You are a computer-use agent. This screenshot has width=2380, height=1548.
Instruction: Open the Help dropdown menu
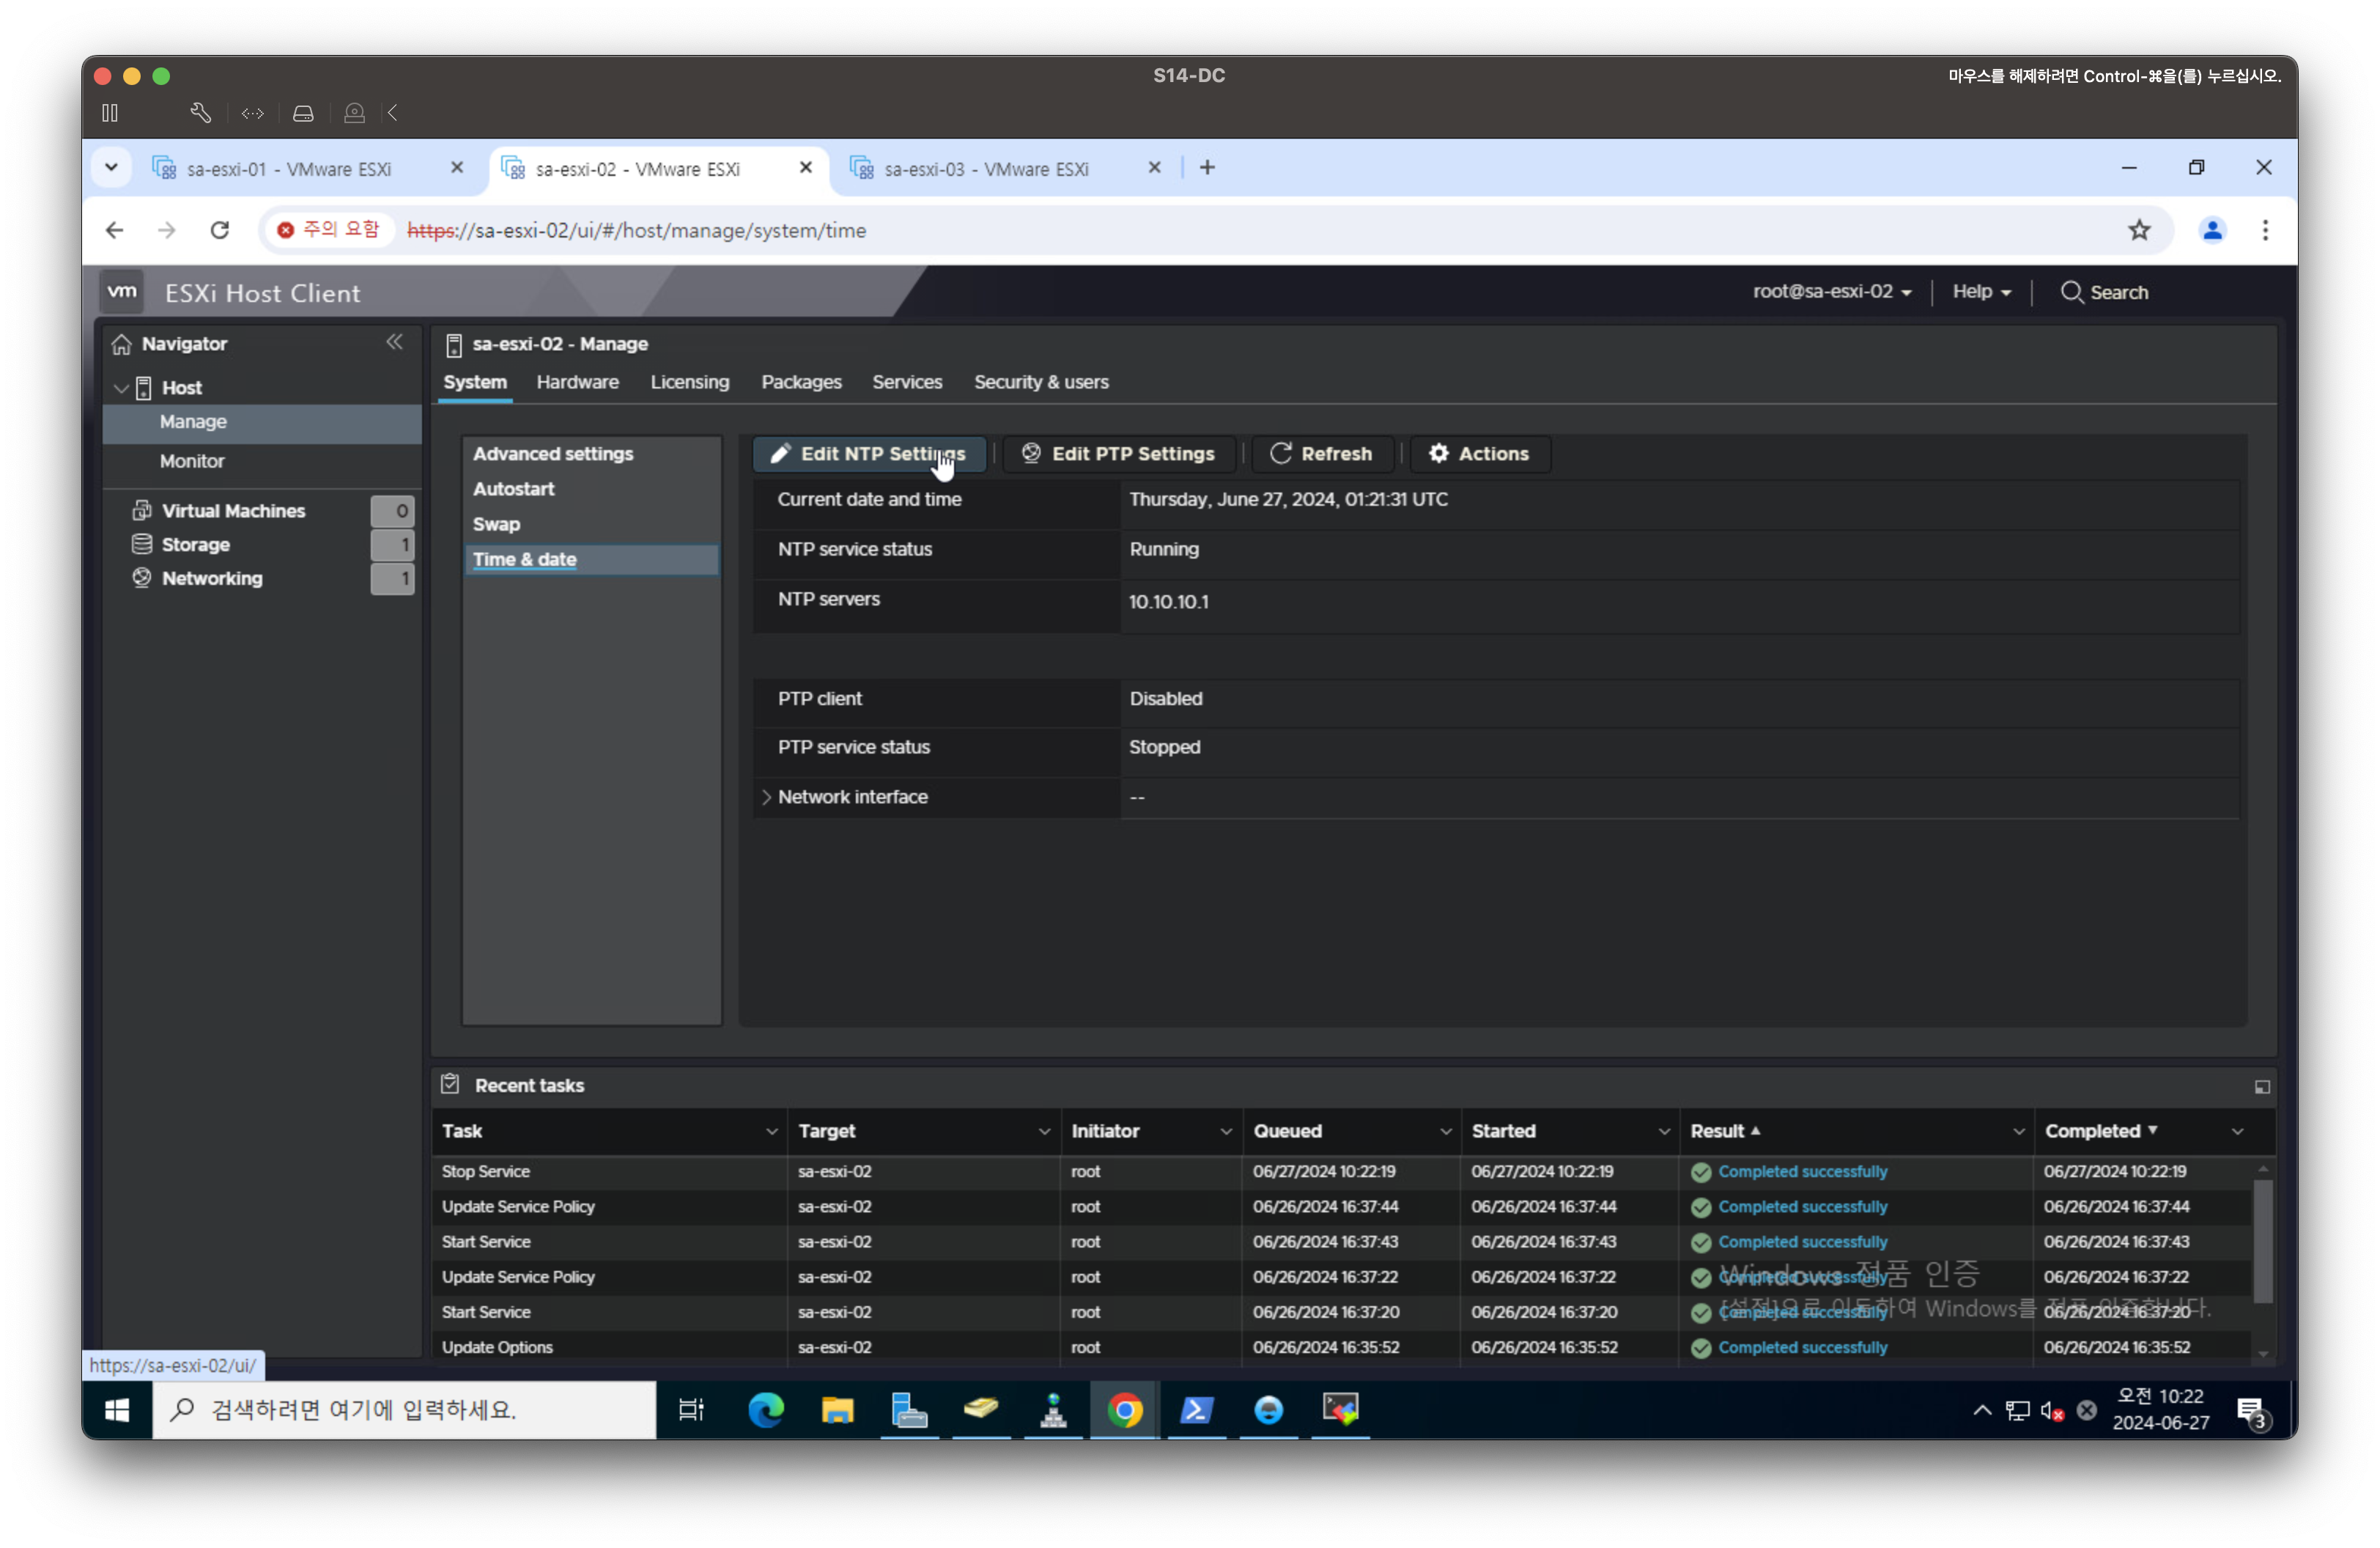[1981, 292]
